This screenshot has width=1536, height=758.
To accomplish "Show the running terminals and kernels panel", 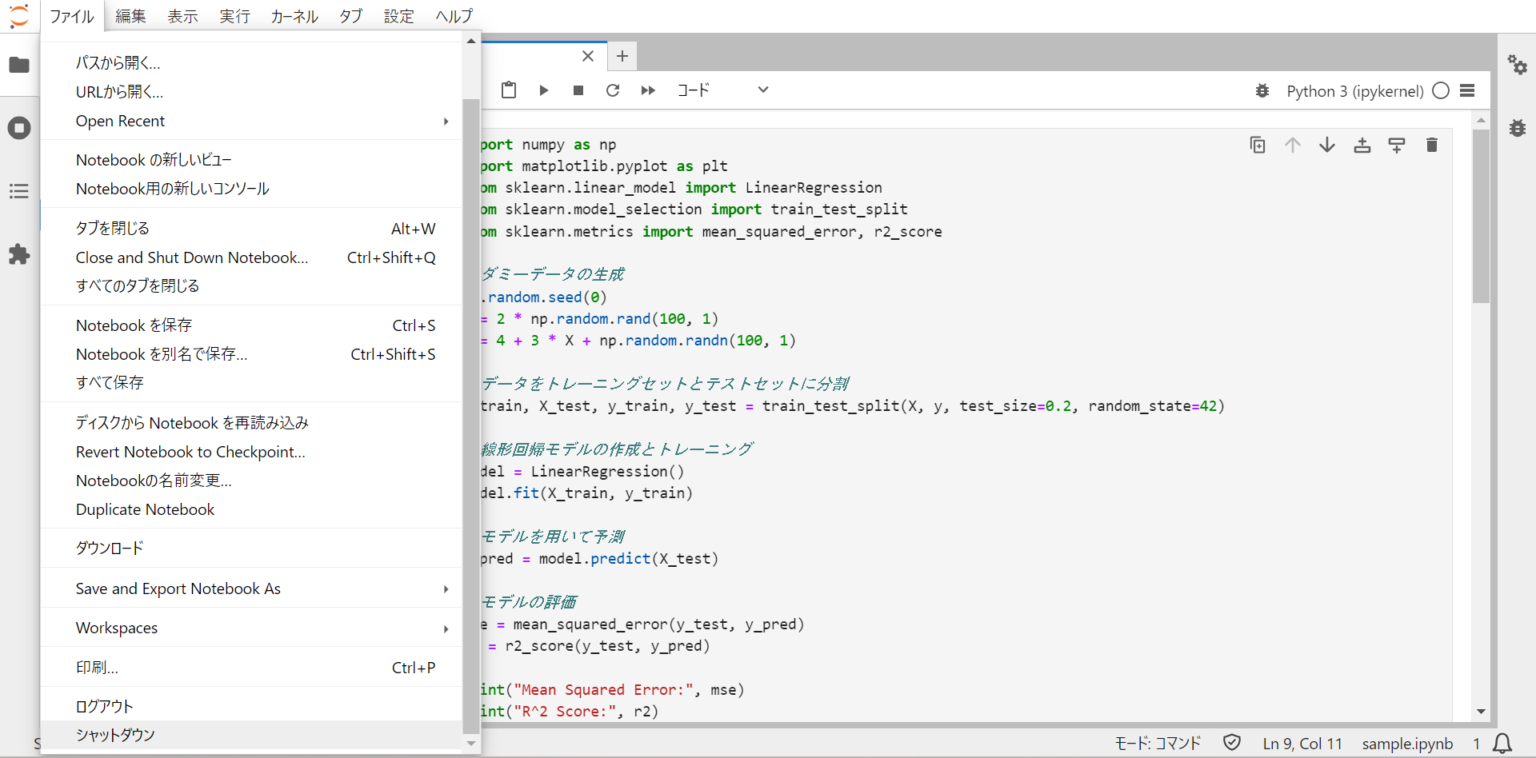I will tap(18, 127).
